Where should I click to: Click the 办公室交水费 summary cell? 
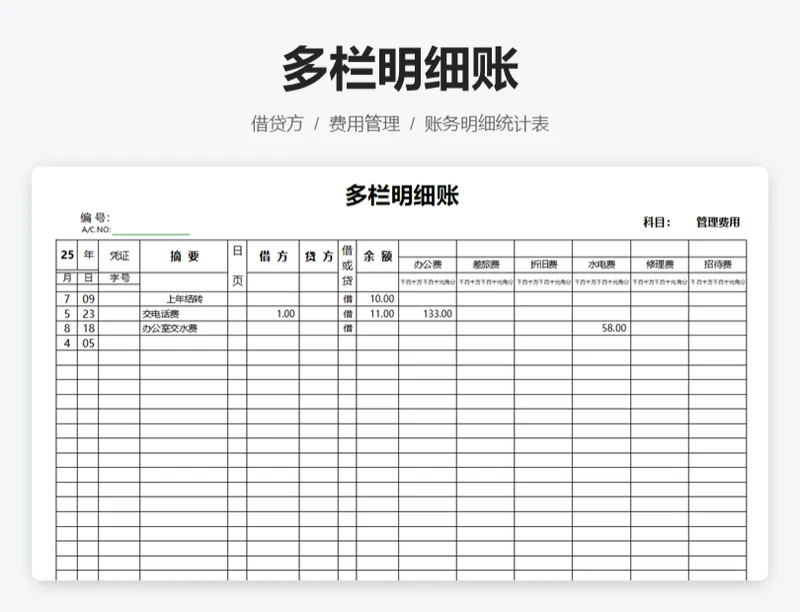tap(184, 328)
